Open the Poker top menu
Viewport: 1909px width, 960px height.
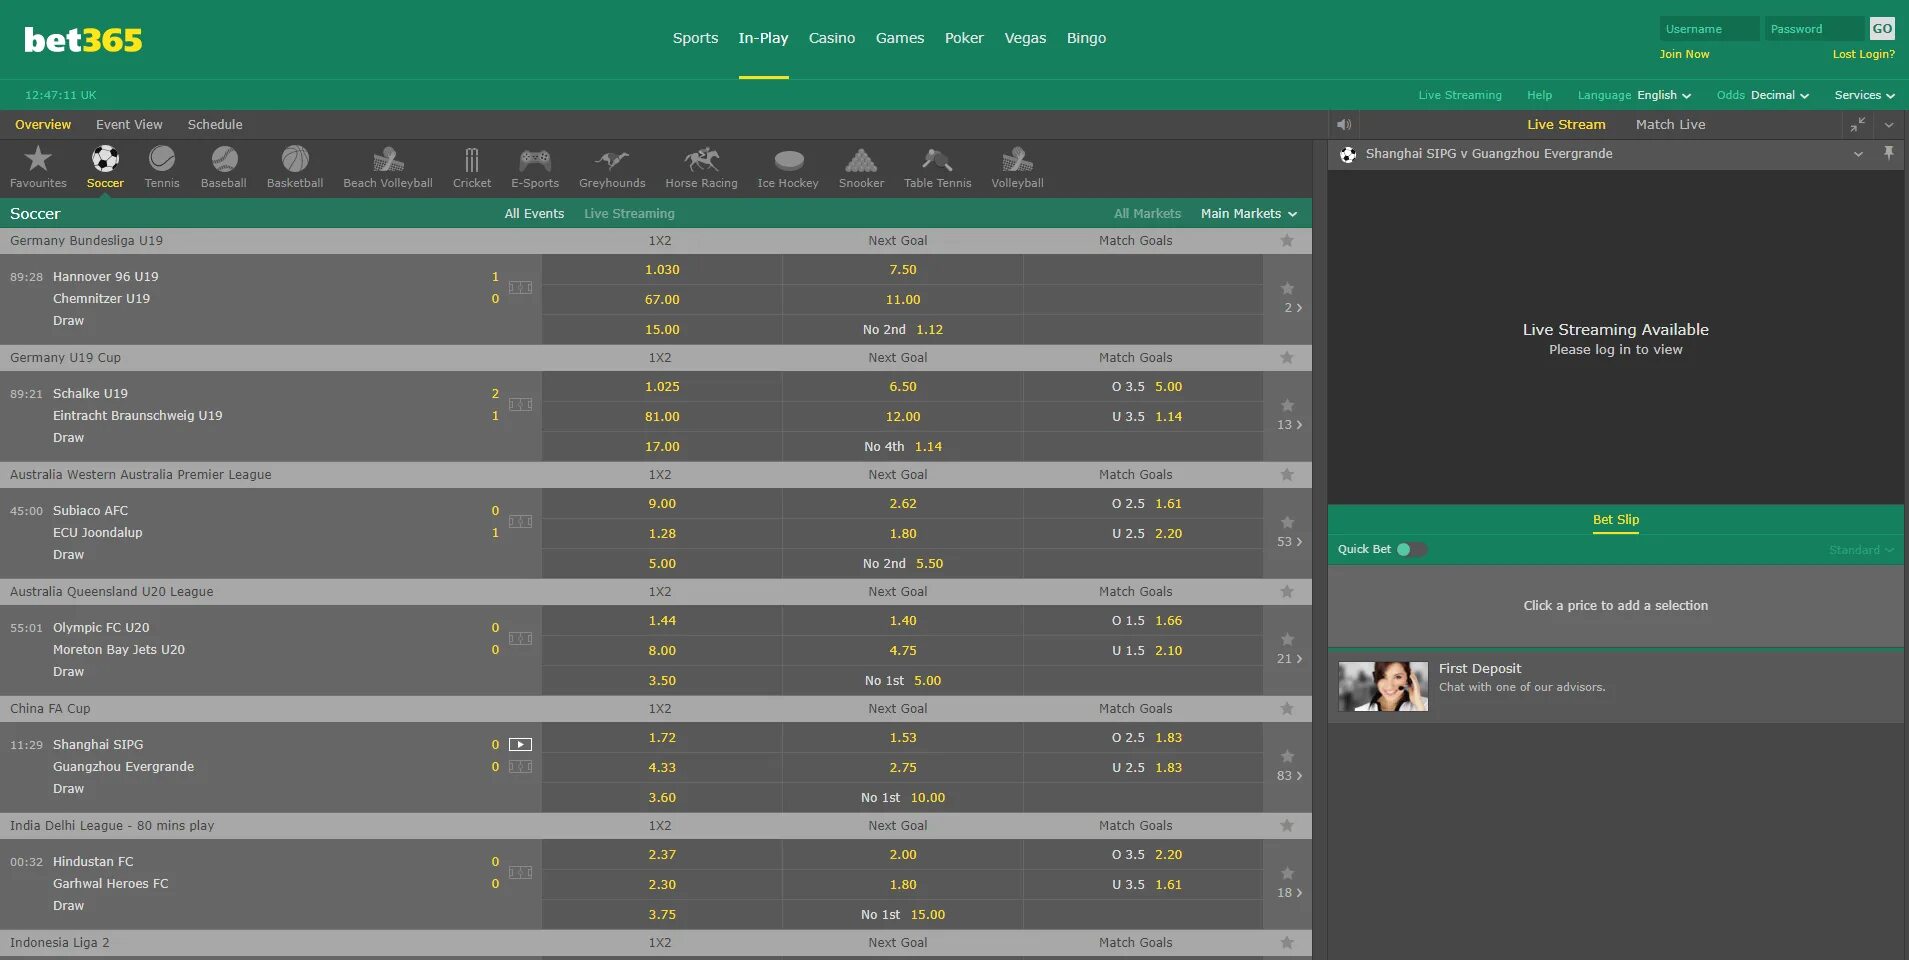[x=964, y=38]
